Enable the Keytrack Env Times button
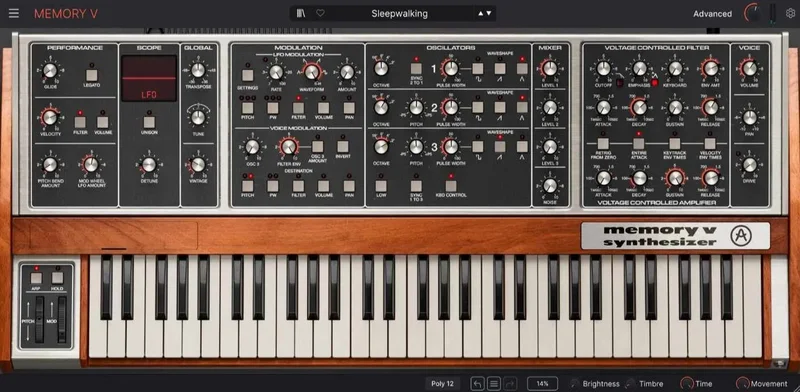This screenshot has width=800, height=392. point(674,144)
